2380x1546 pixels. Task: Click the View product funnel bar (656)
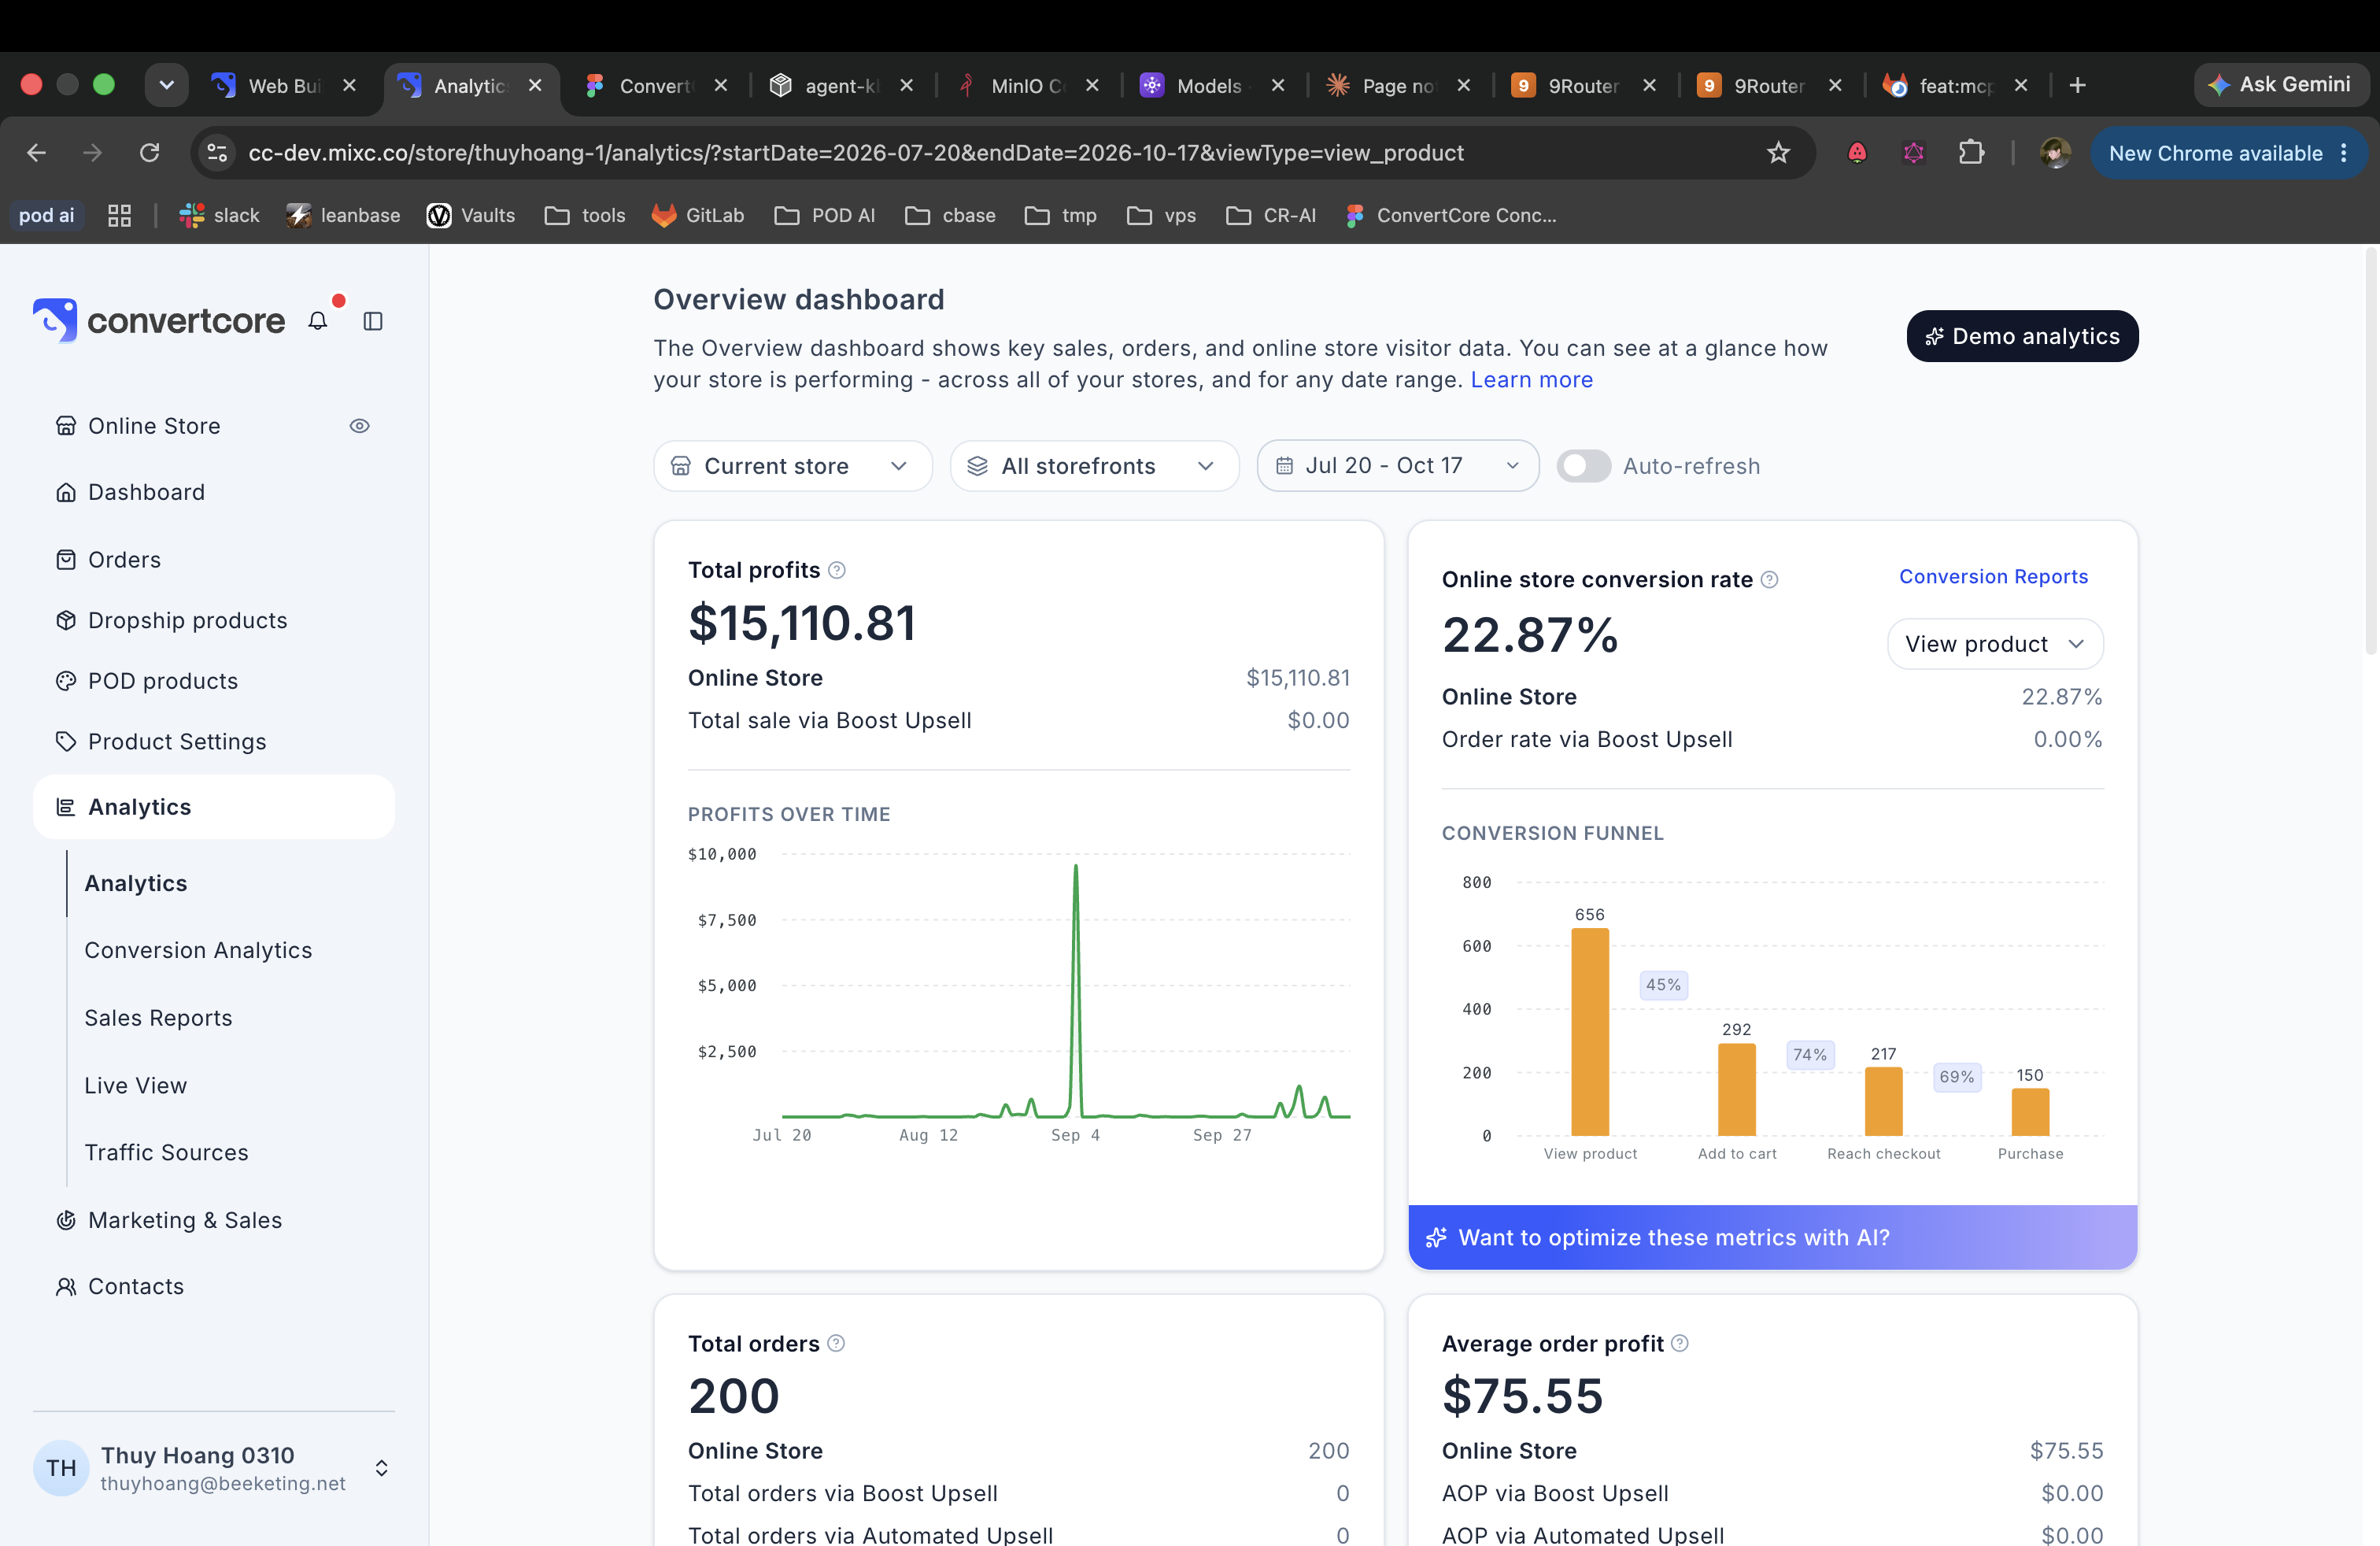click(x=1590, y=1032)
